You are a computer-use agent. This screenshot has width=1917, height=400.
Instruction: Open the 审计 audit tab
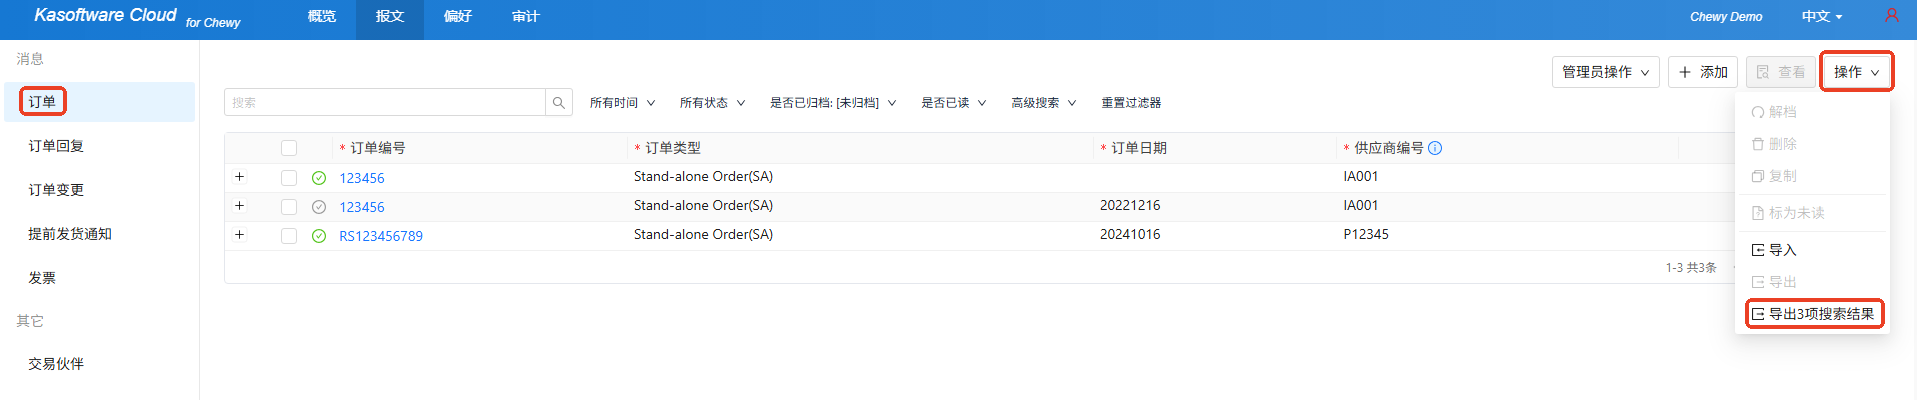click(526, 17)
